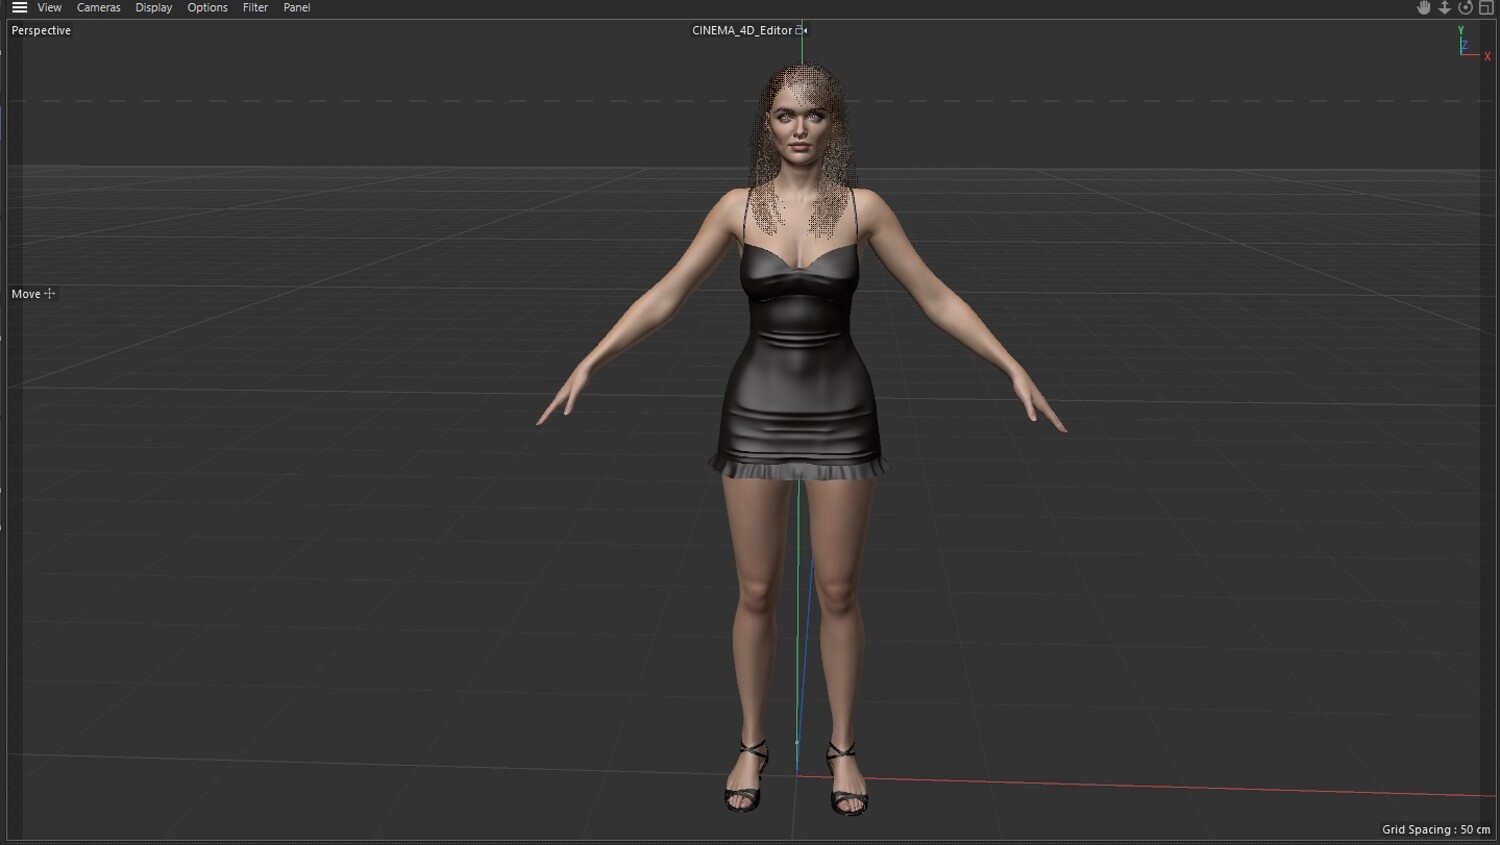
Task: Open the Filter menu
Action: (x=255, y=7)
